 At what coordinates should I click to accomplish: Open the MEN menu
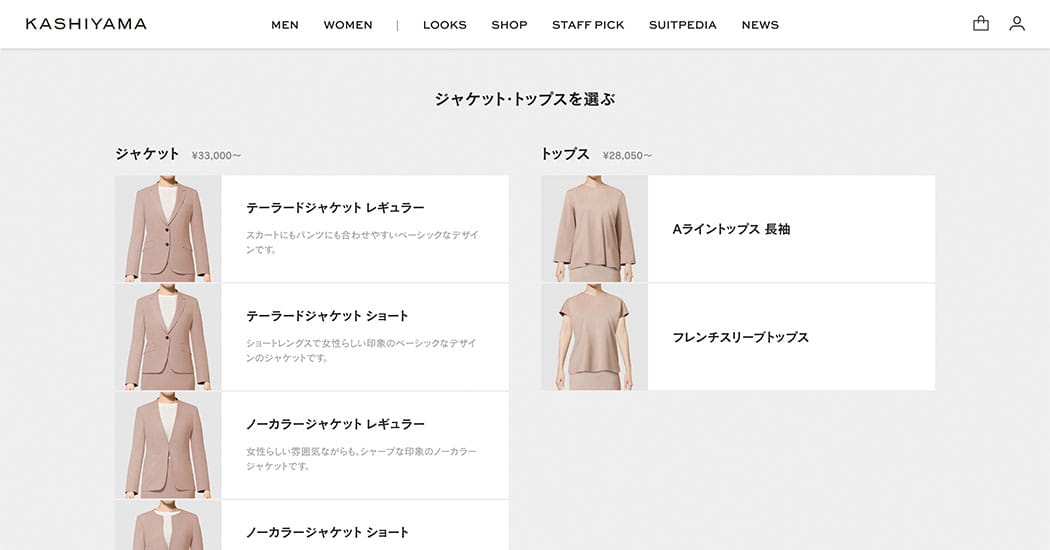[285, 25]
